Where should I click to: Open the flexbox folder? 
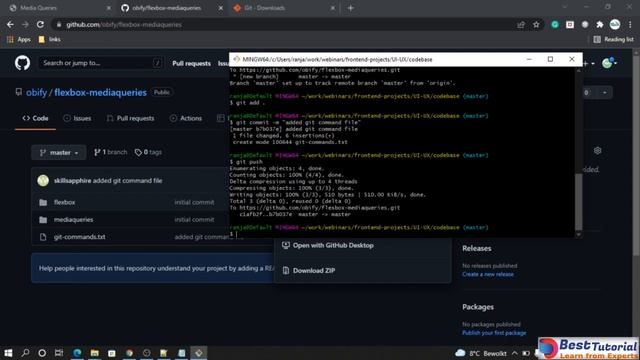pos(64,202)
